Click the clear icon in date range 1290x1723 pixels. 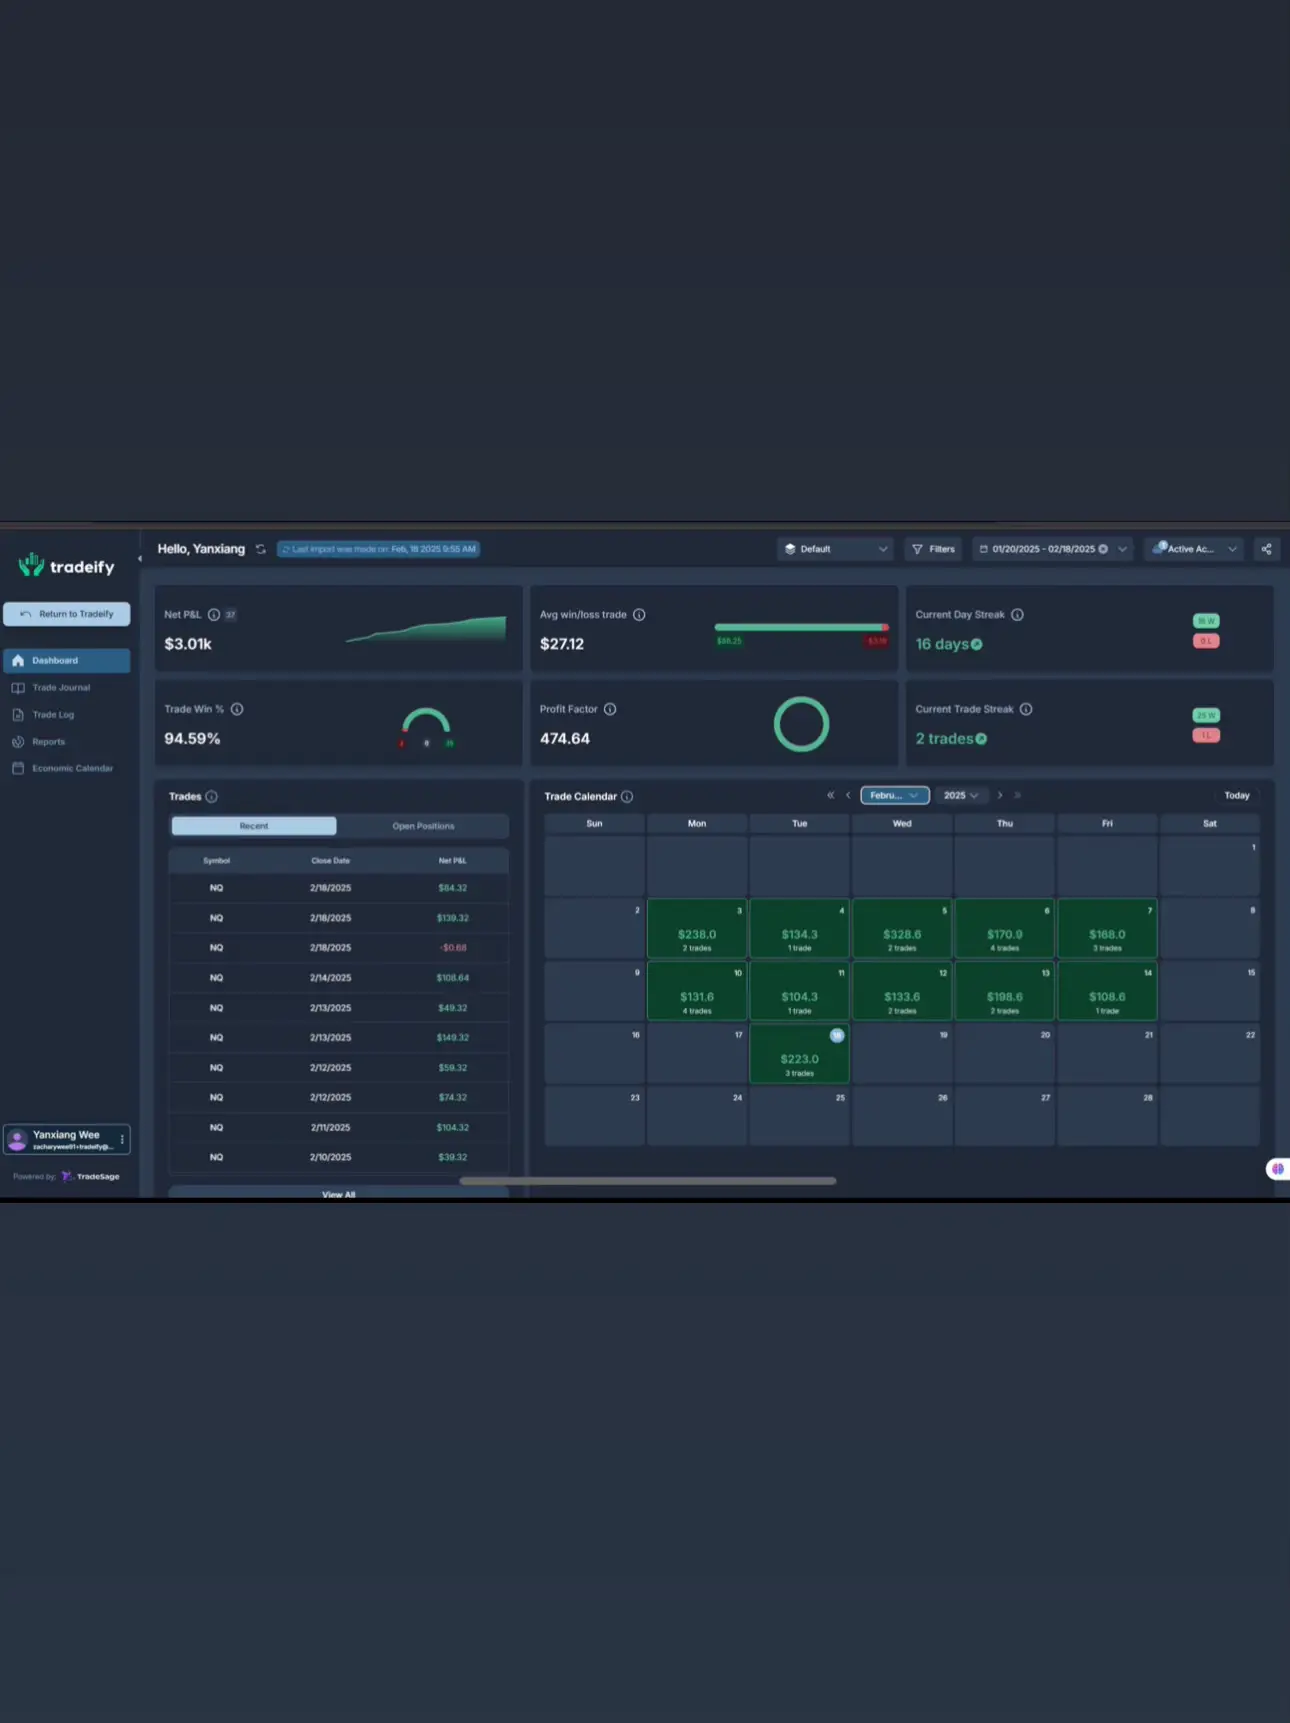1103,549
